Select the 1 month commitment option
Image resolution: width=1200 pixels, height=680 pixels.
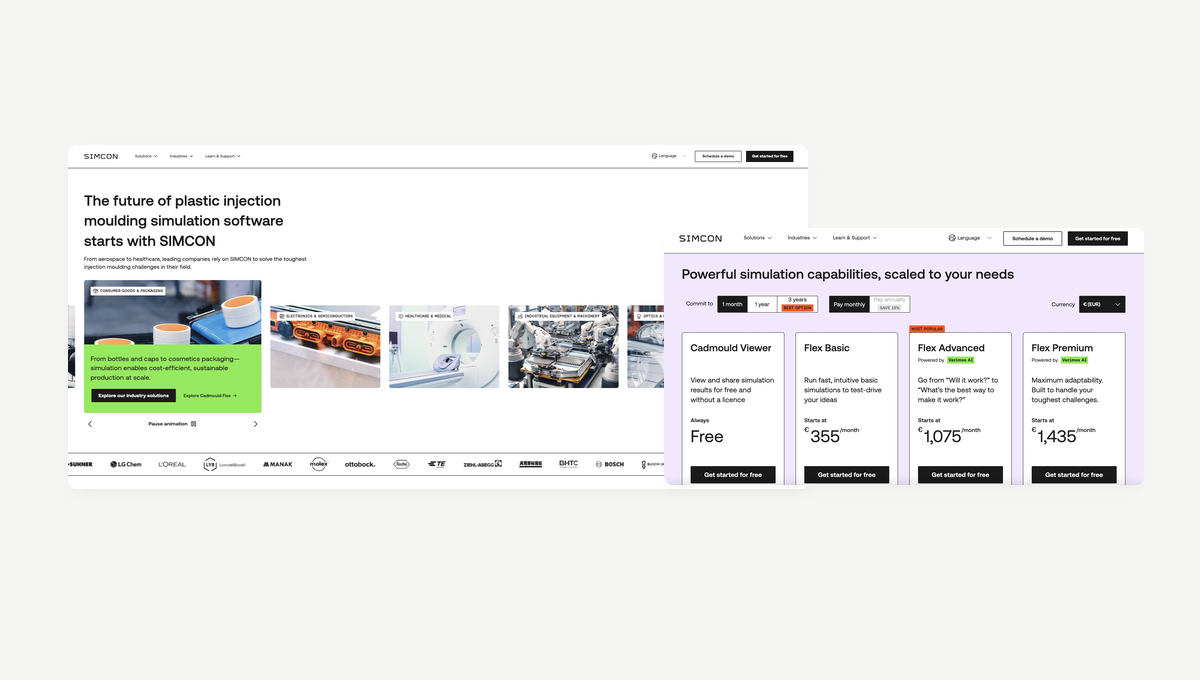point(732,304)
